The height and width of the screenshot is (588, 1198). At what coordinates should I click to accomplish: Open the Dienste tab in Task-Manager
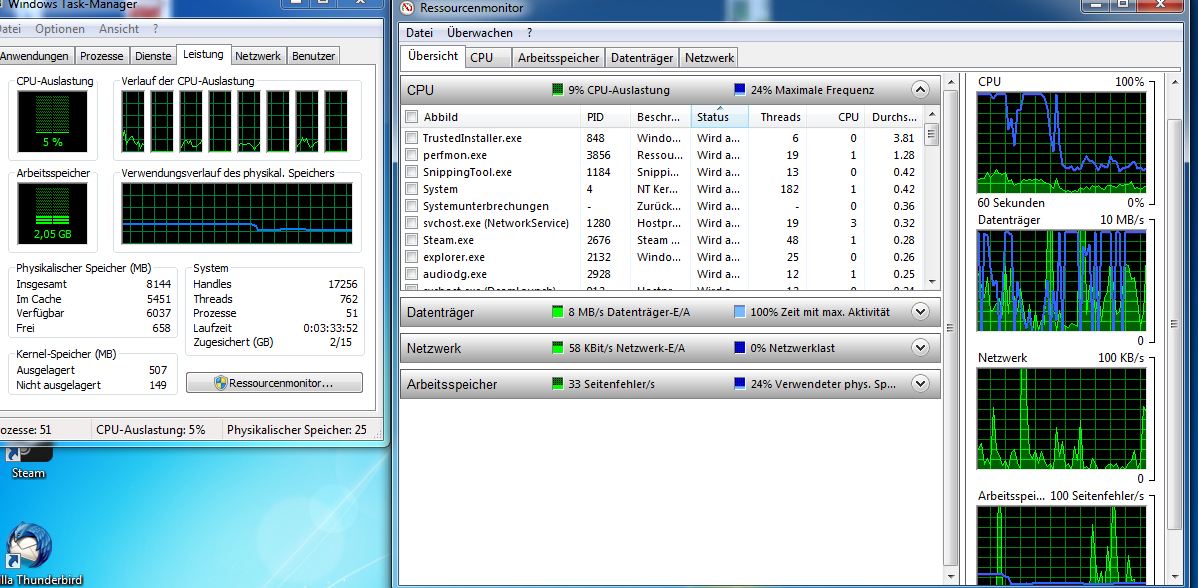(x=153, y=56)
